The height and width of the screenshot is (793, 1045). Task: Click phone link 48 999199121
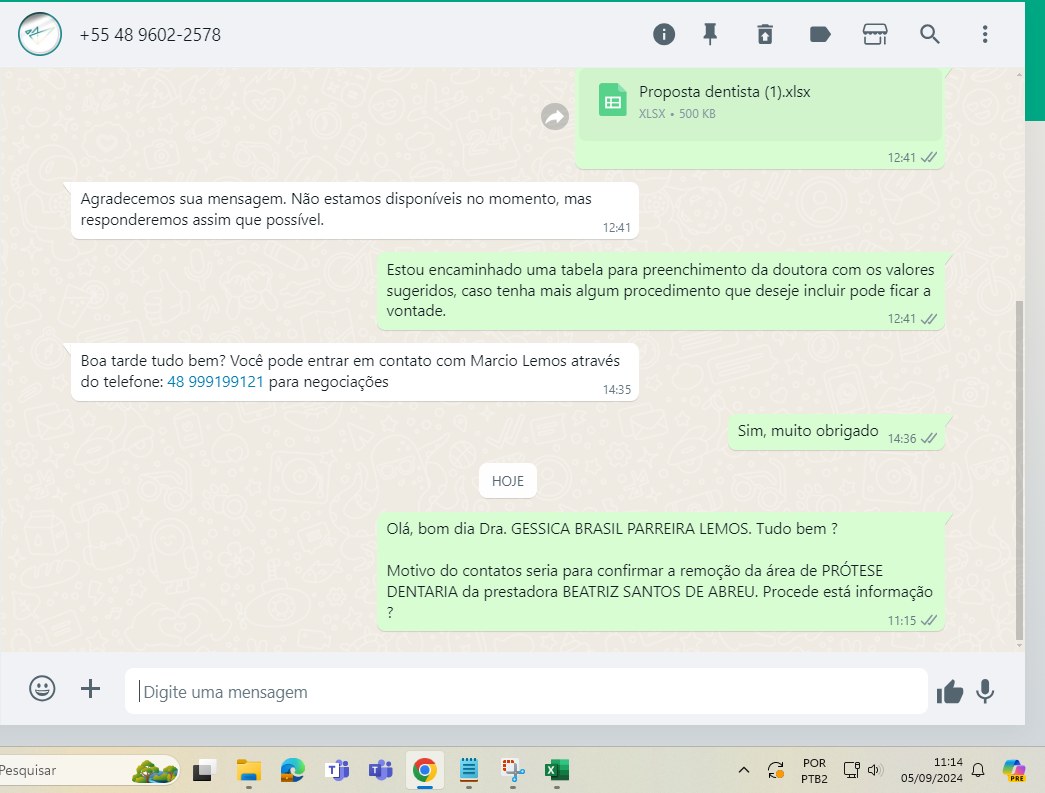click(215, 382)
